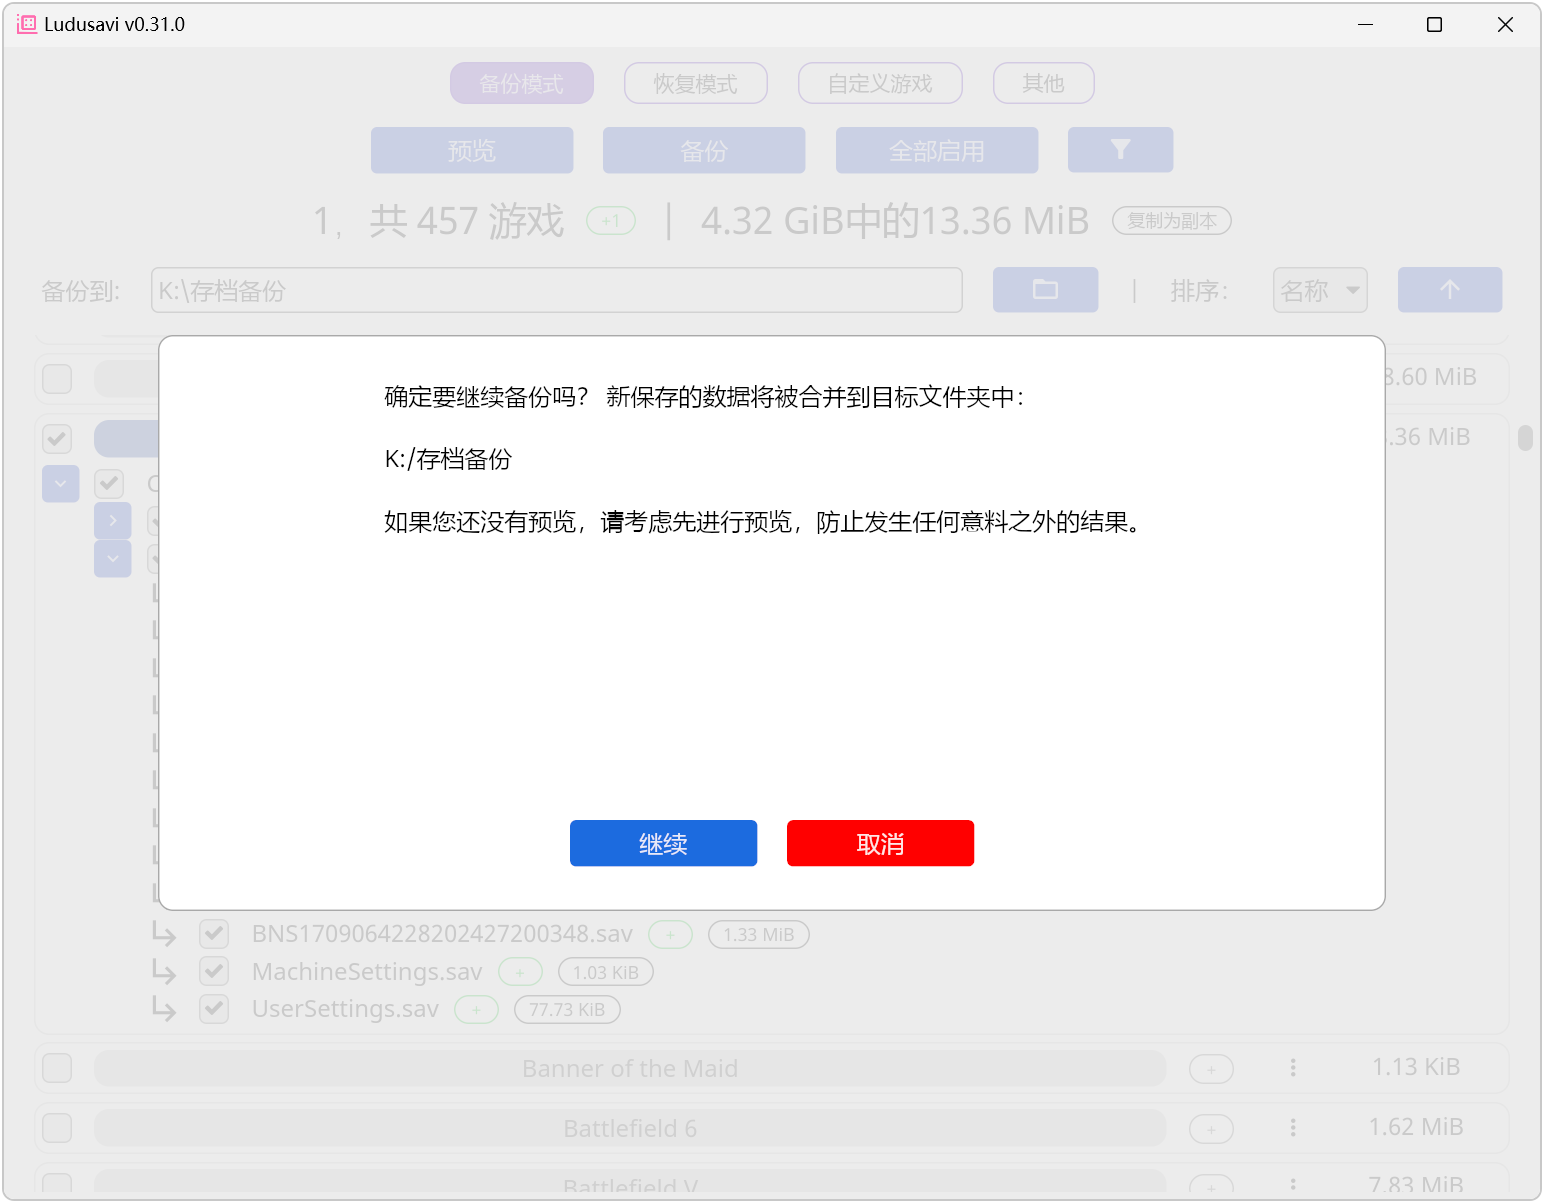Collapse the nested blue down-chevron folder node

tap(113, 559)
